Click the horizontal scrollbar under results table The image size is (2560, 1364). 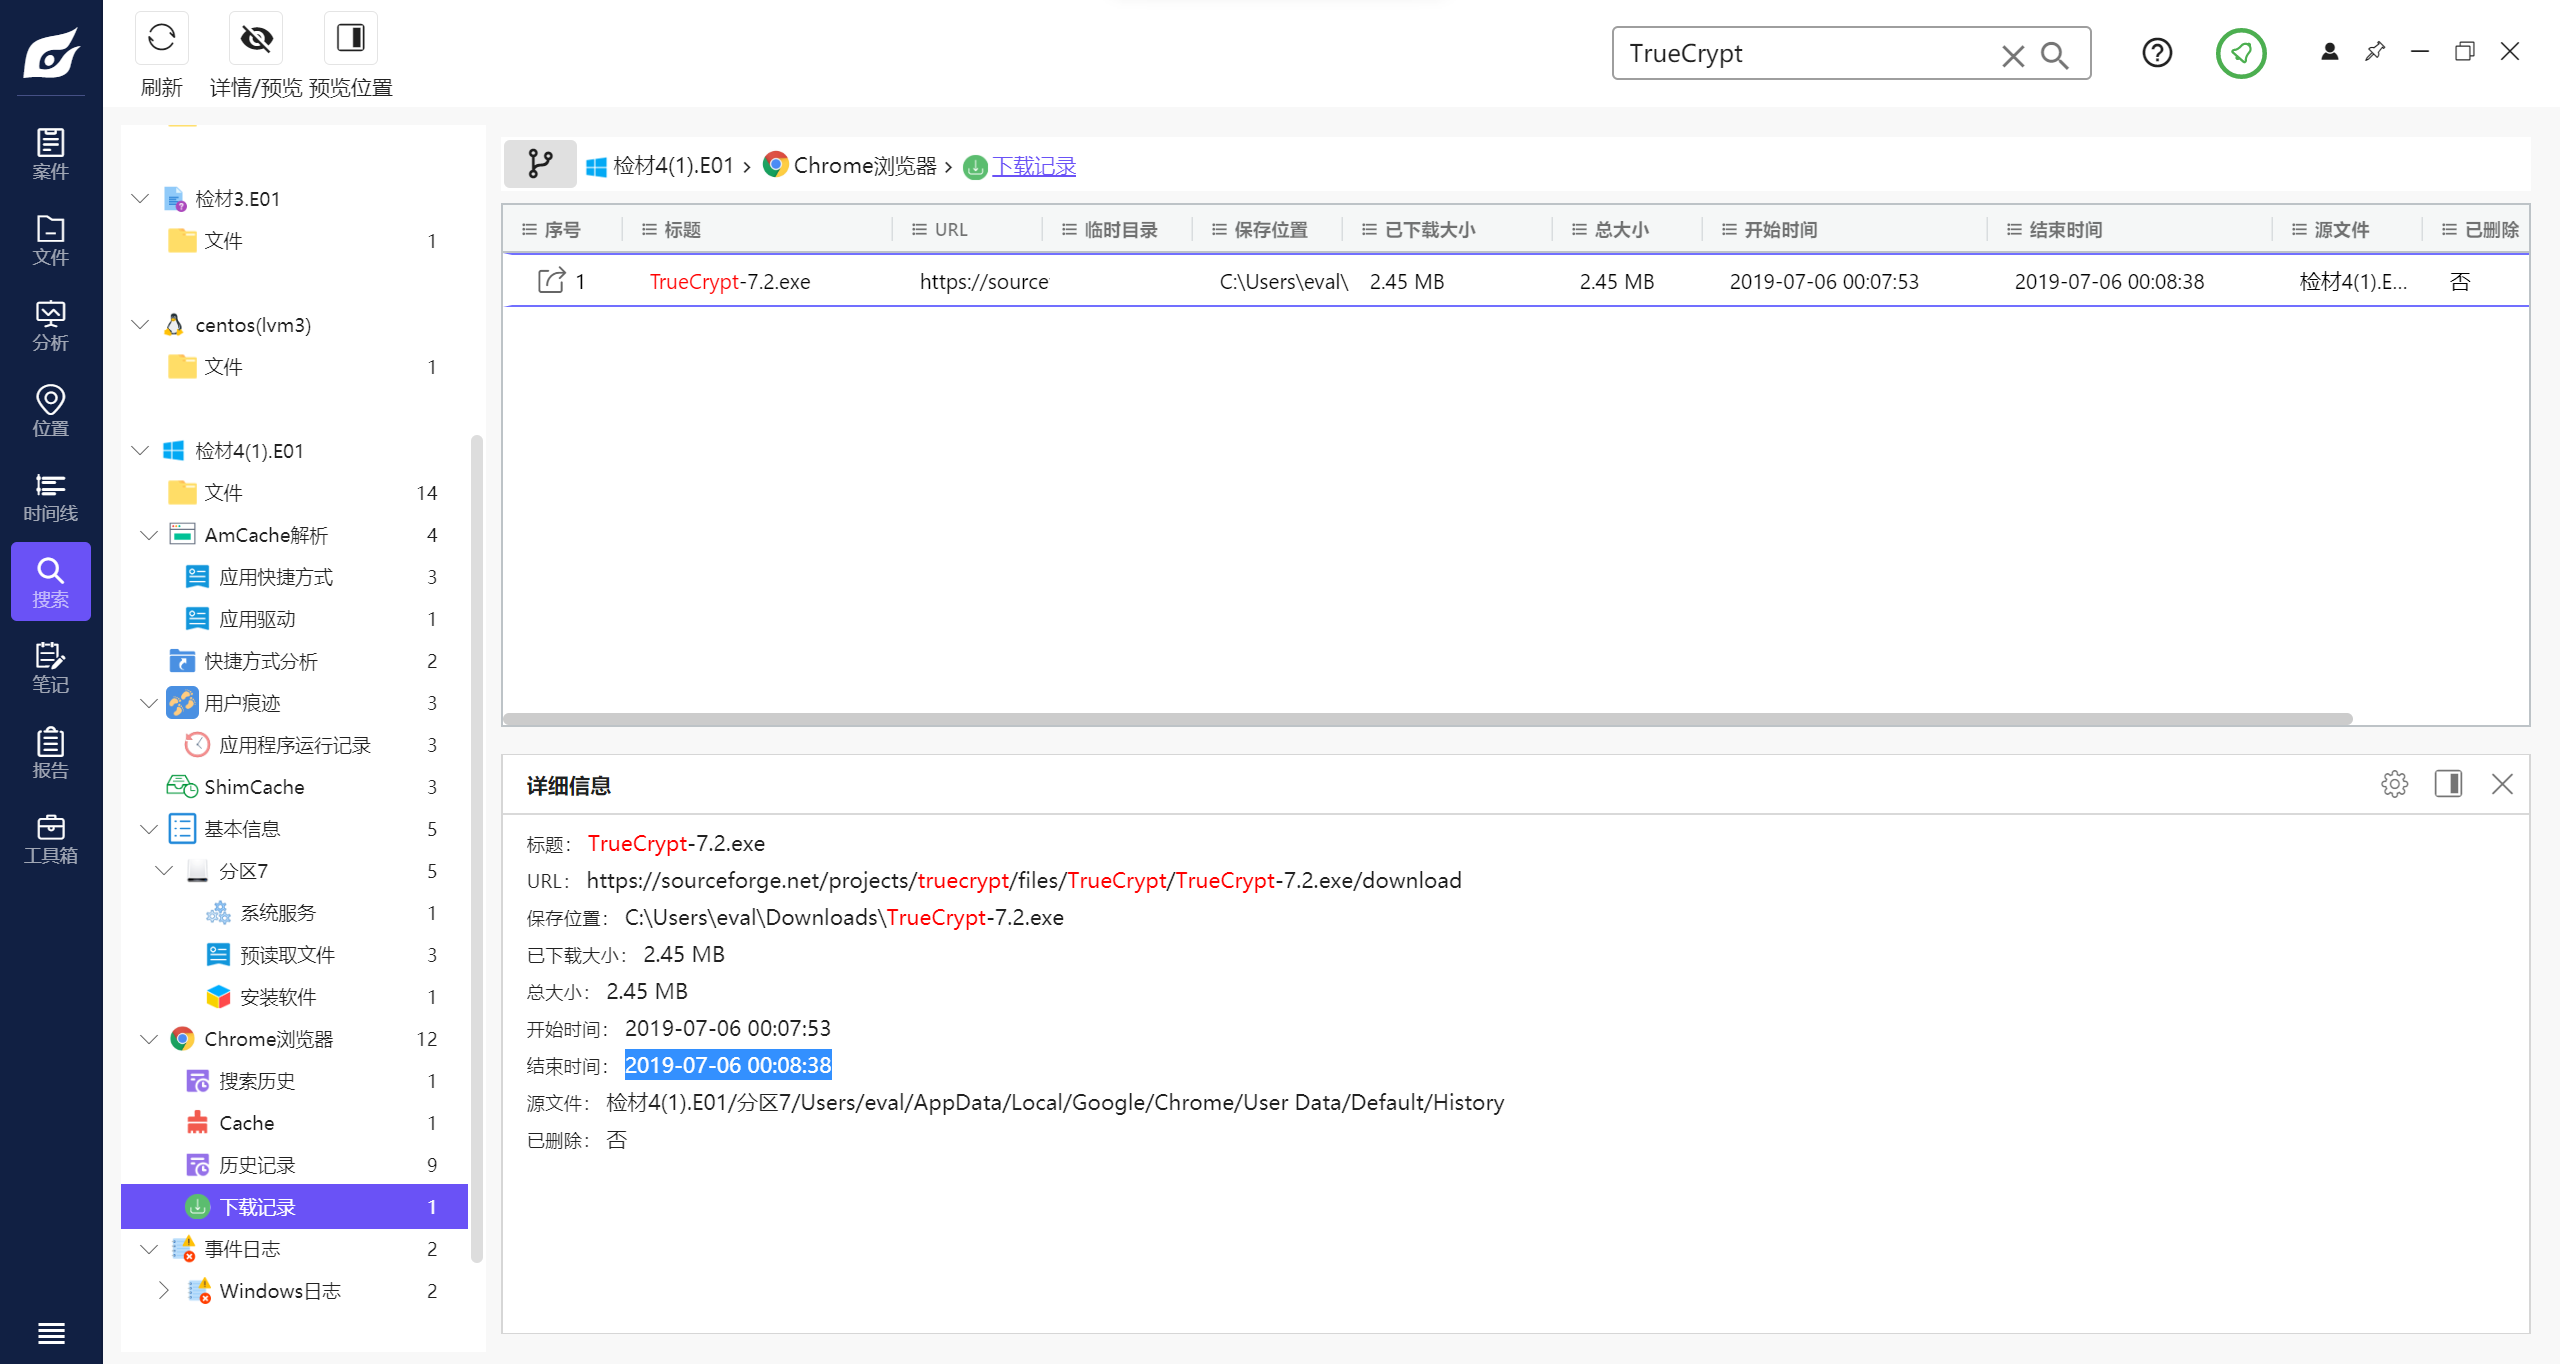coord(1428,718)
